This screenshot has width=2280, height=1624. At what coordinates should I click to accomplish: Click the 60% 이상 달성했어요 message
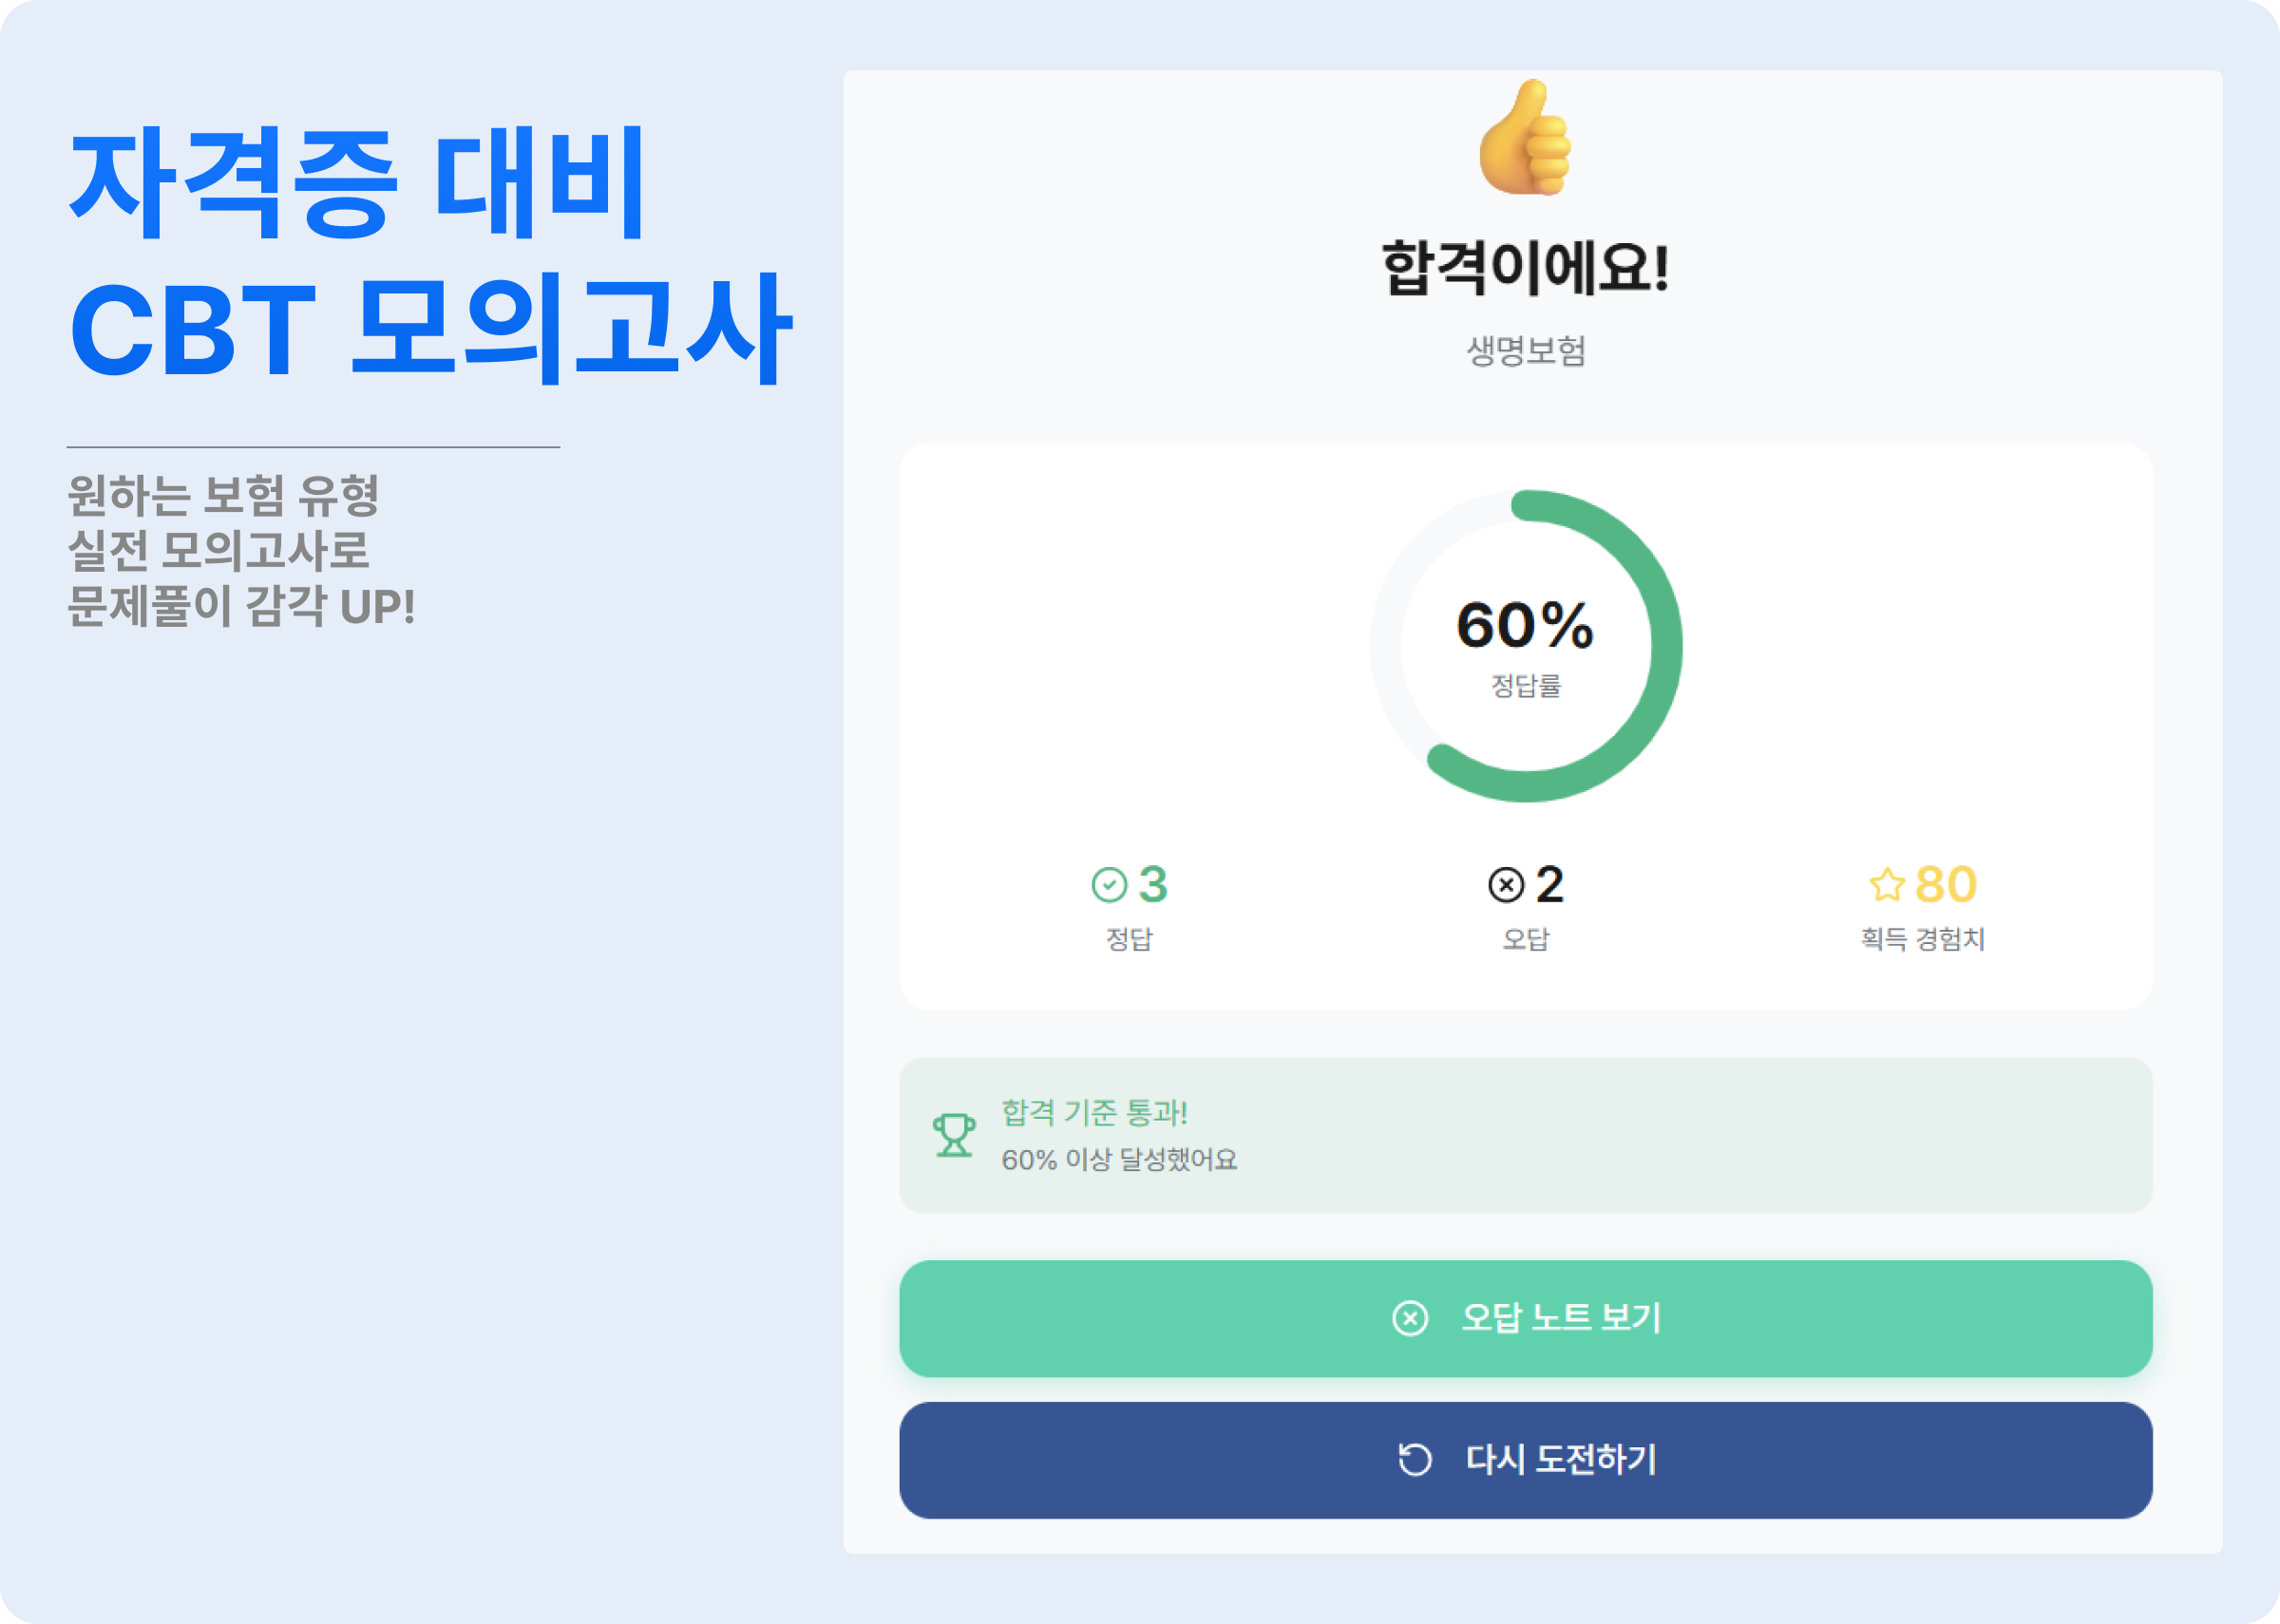pos(1118,1161)
